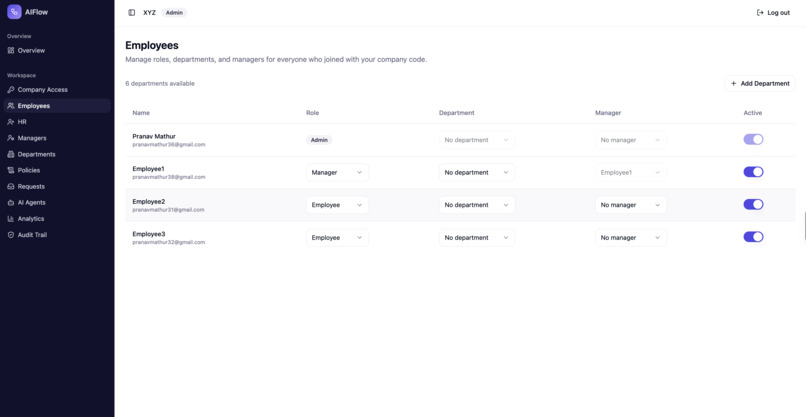This screenshot has width=806, height=417.
Task: Click the Requests inbox icon
Action: pyautogui.click(x=11, y=187)
